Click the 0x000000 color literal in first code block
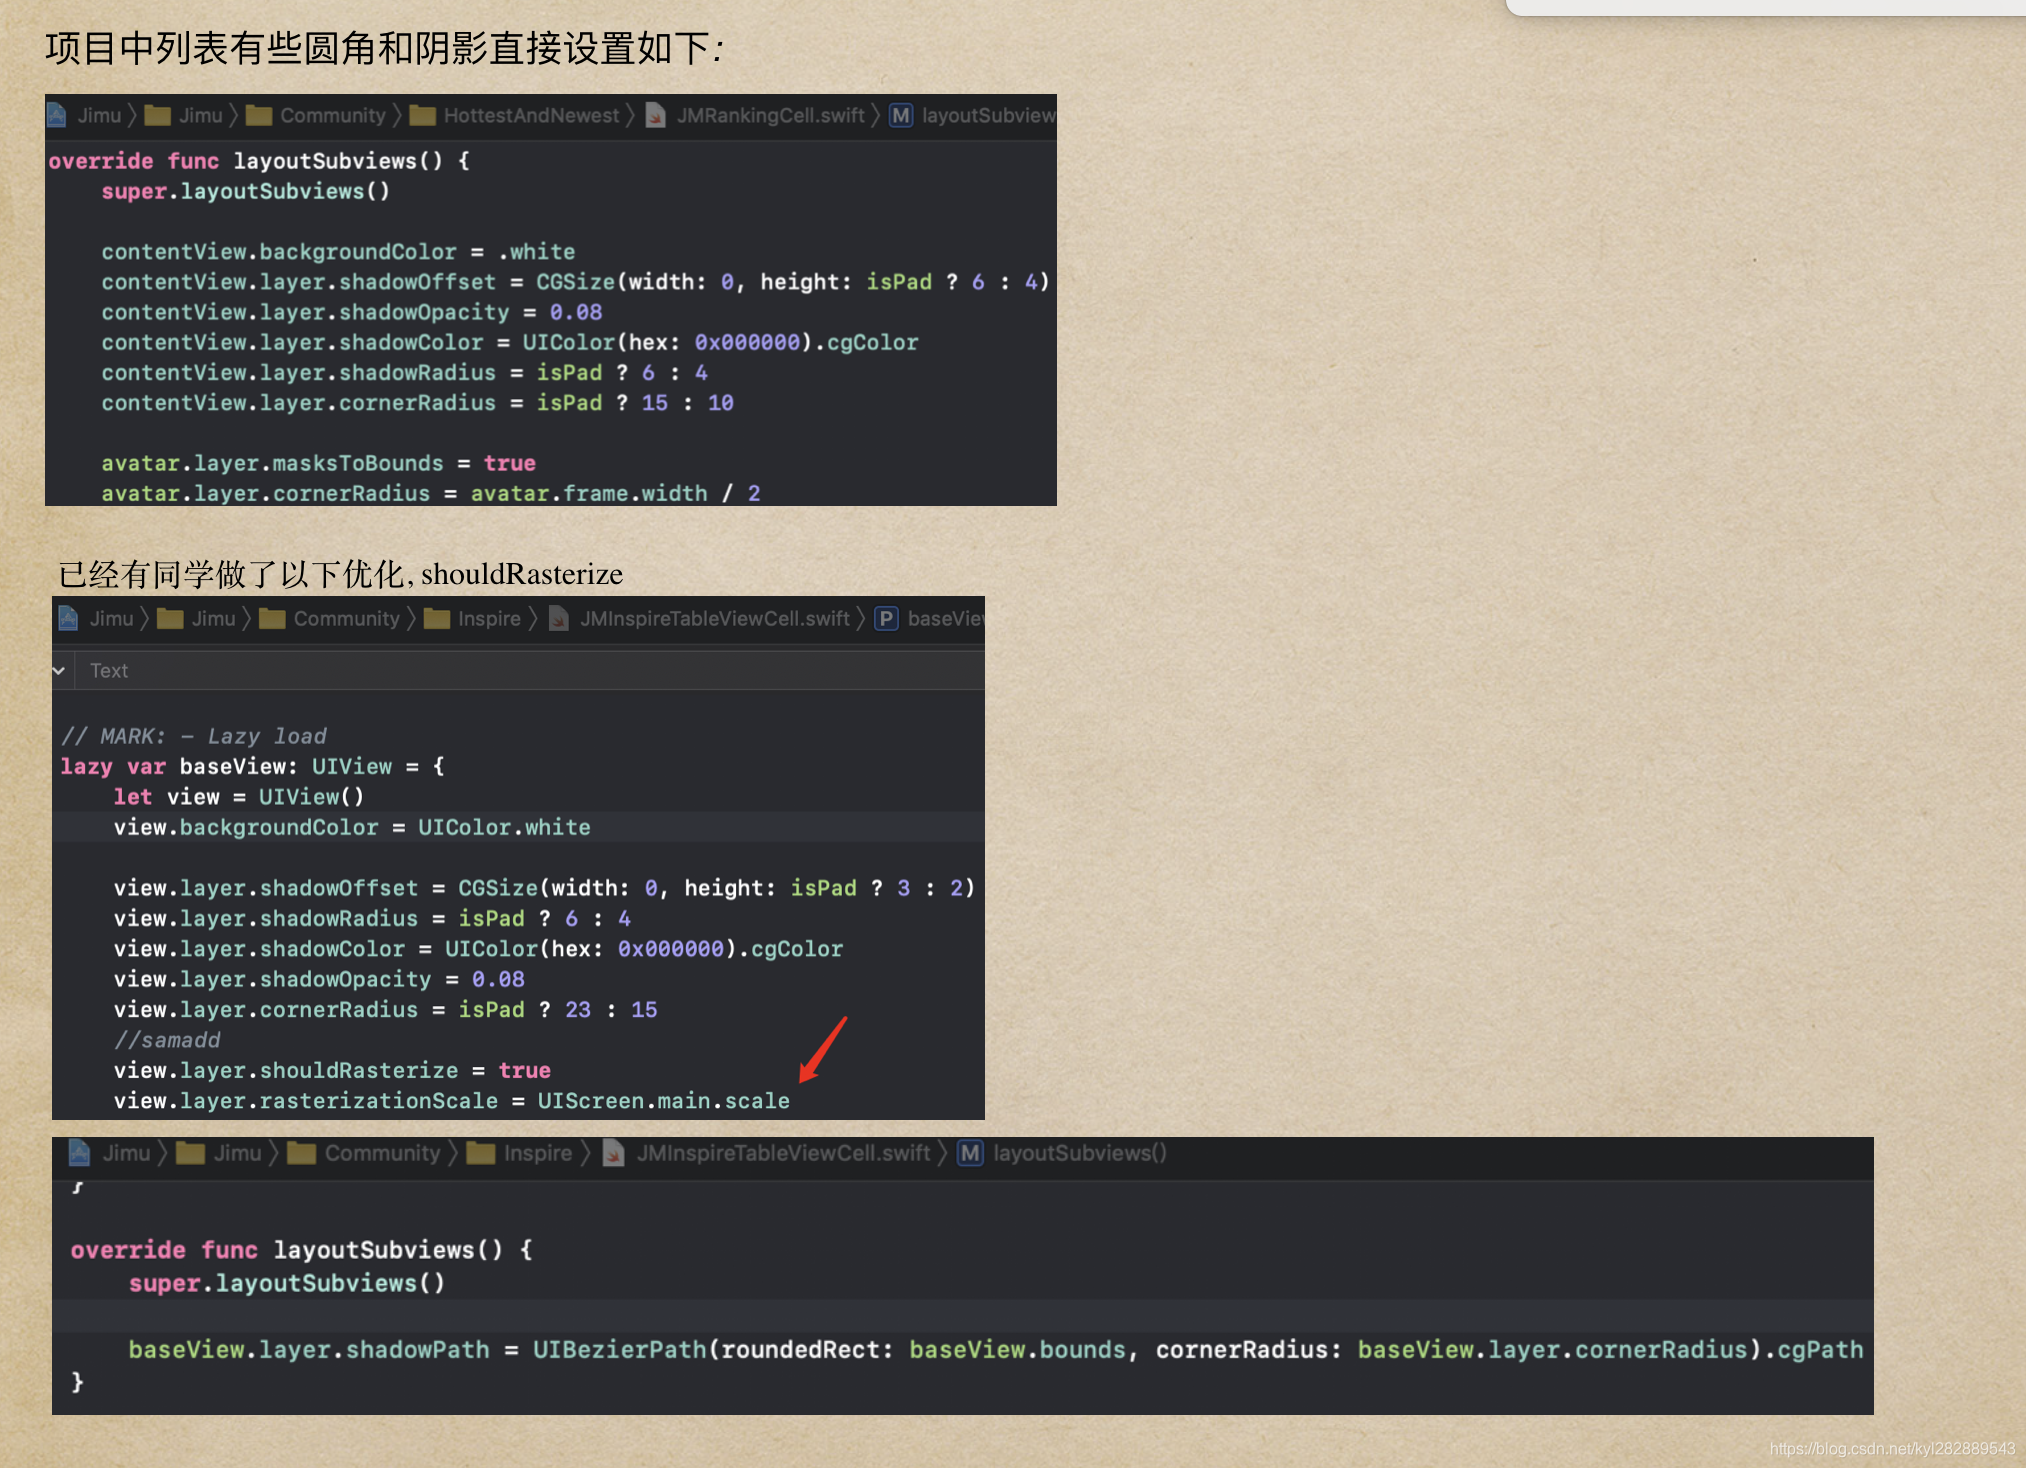This screenshot has width=2026, height=1468. tap(747, 342)
